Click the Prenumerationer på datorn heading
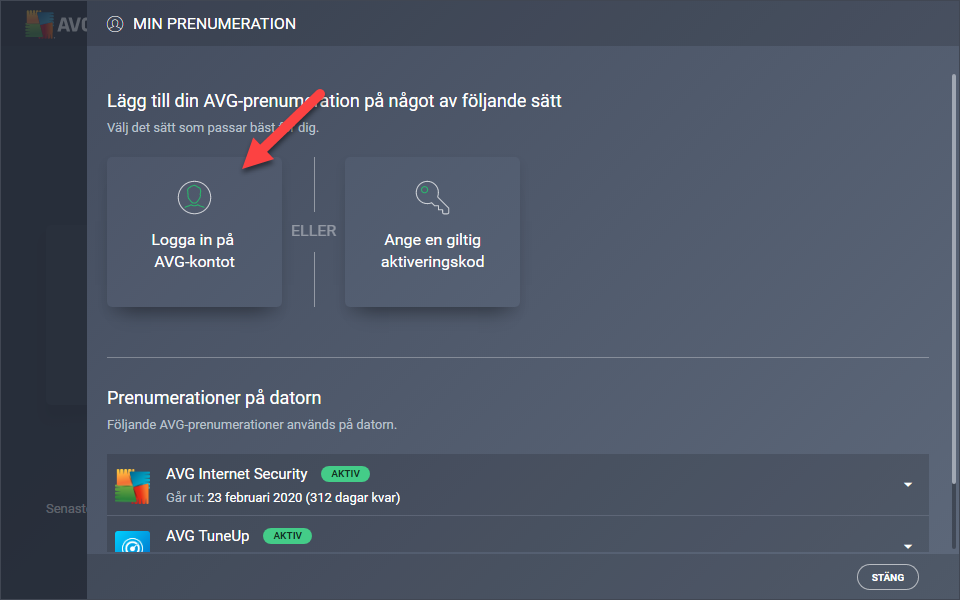Viewport: 960px width, 600px height. [214, 398]
